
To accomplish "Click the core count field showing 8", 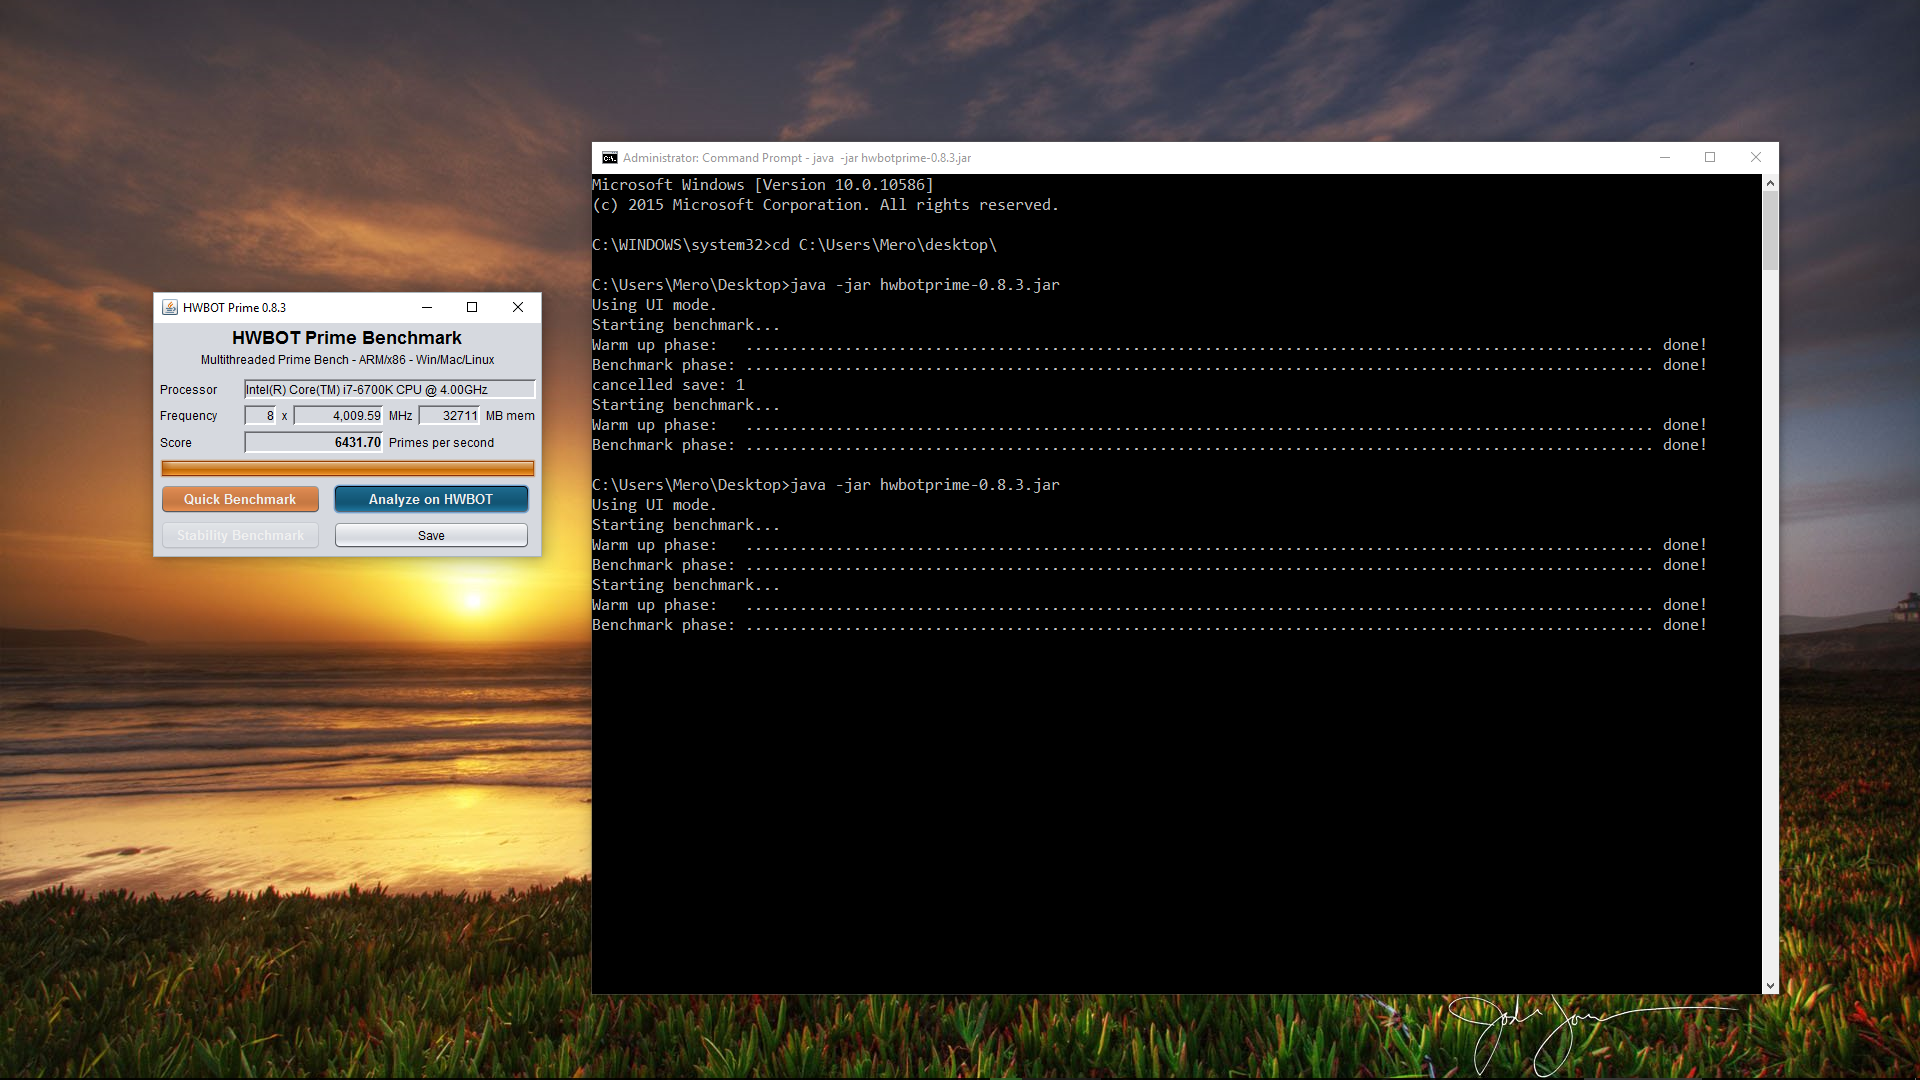I will tap(260, 416).
